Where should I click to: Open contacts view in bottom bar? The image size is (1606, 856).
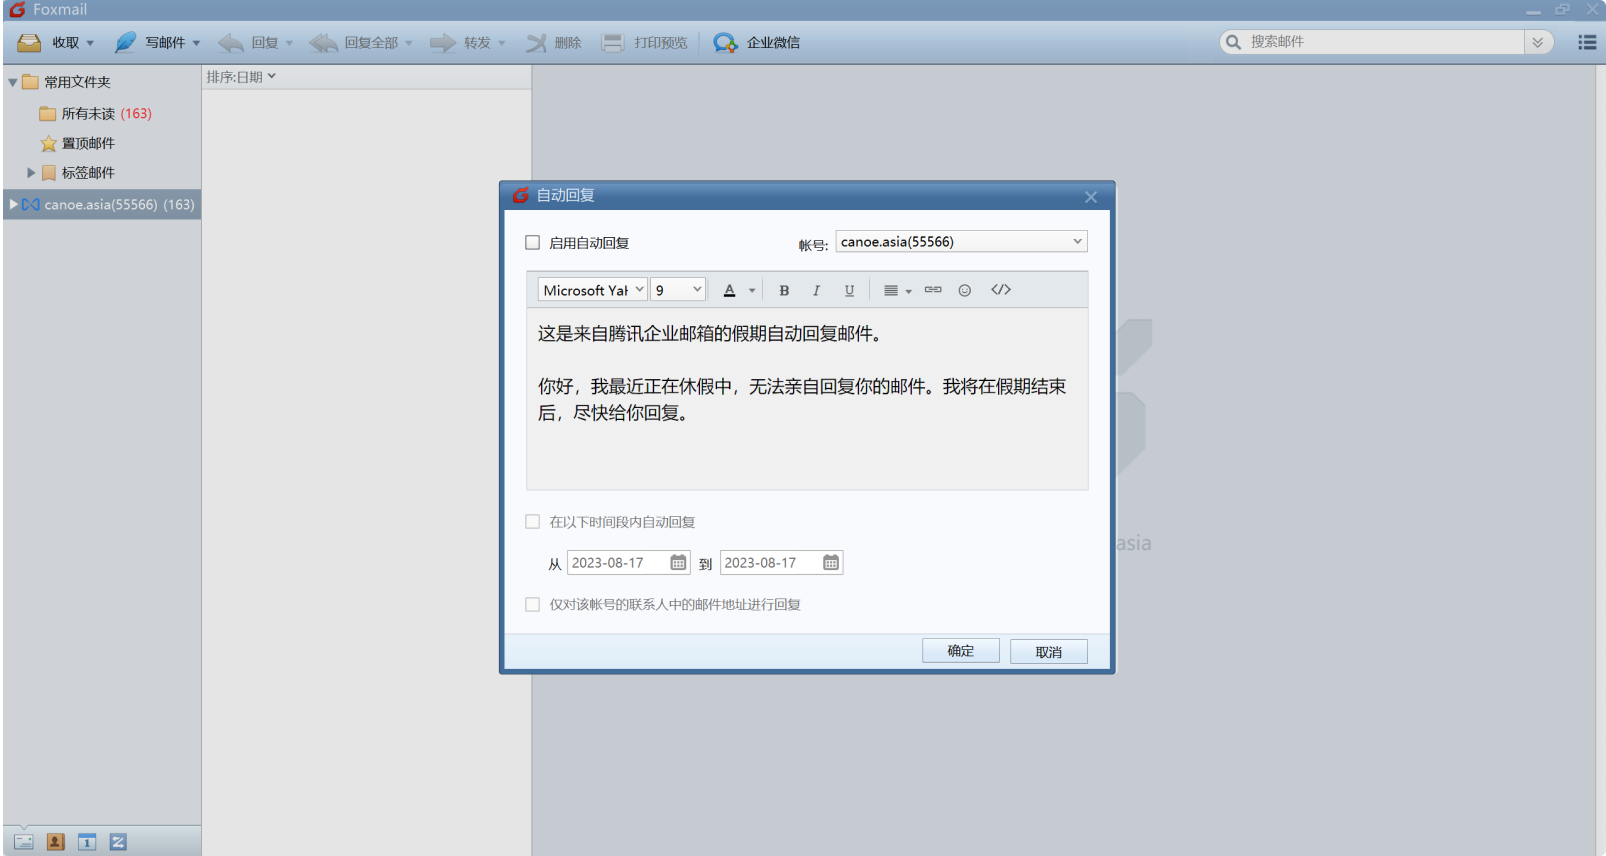click(56, 842)
